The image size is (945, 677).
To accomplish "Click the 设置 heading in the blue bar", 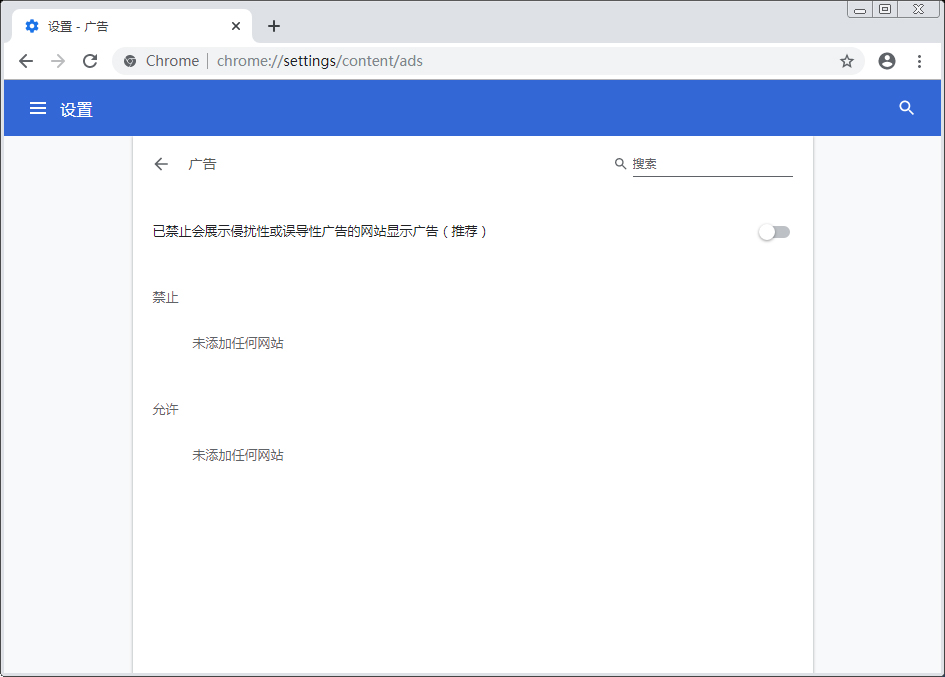I will [77, 108].
